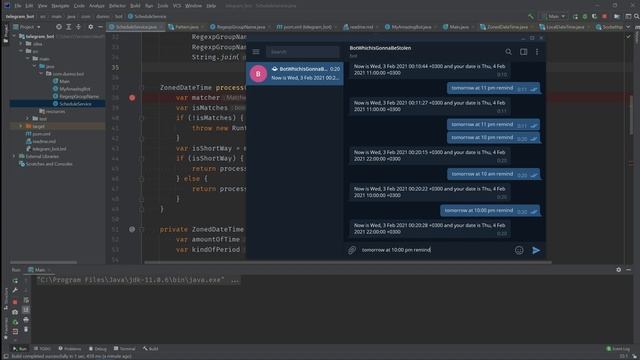Click the debug bug icon in toolbar
Screen dimensions: 640x360
(x=585, y=16)
